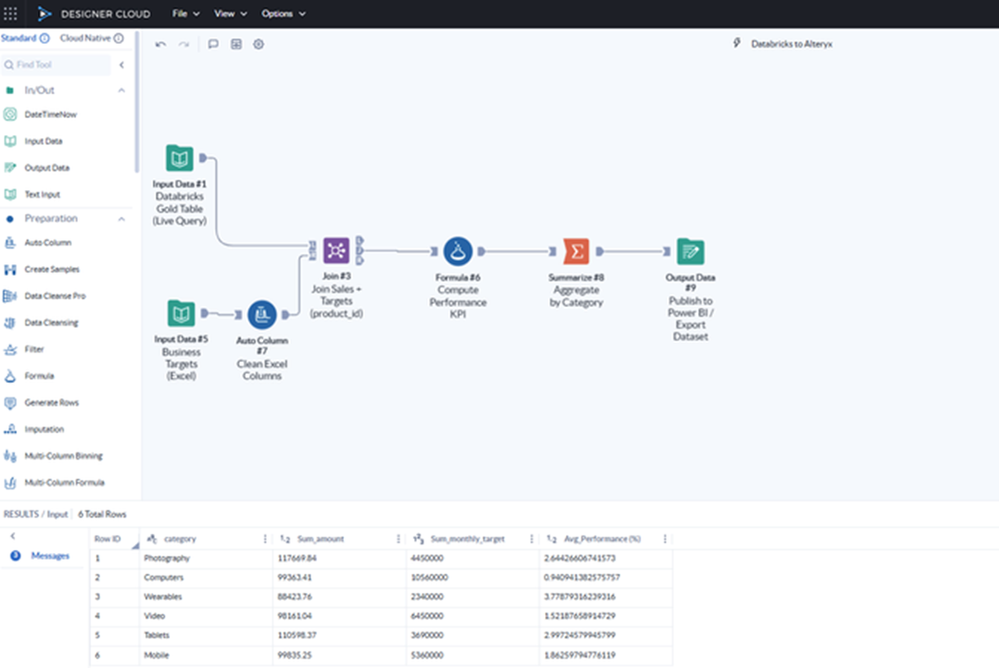The height and width of the screenshot is (668, 999).
Task: Click the info icon next to Cloud Native
Action: 119,38
